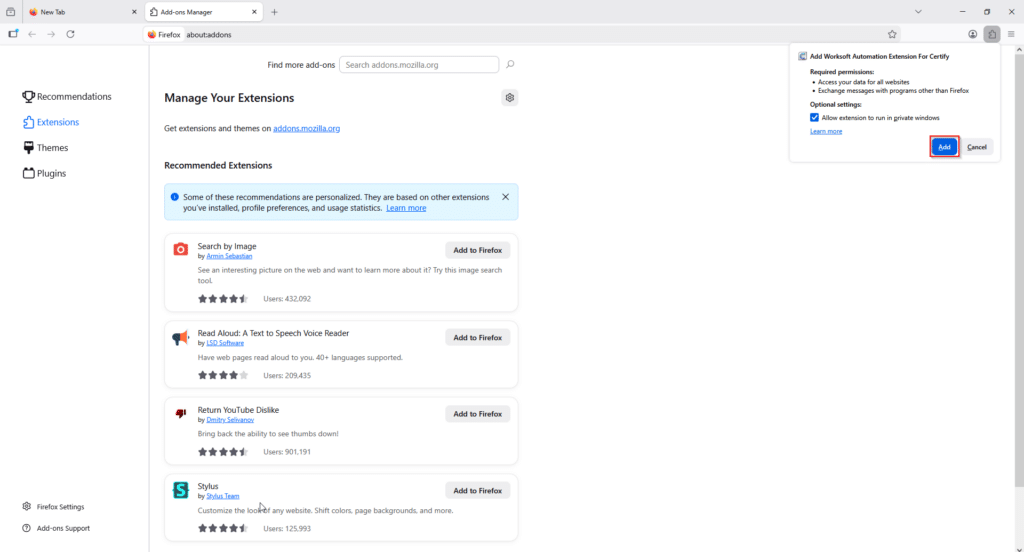Close the New Tab tab
Image resolution: width=1024 pixels, height=552 pixels.
point(134,12)
